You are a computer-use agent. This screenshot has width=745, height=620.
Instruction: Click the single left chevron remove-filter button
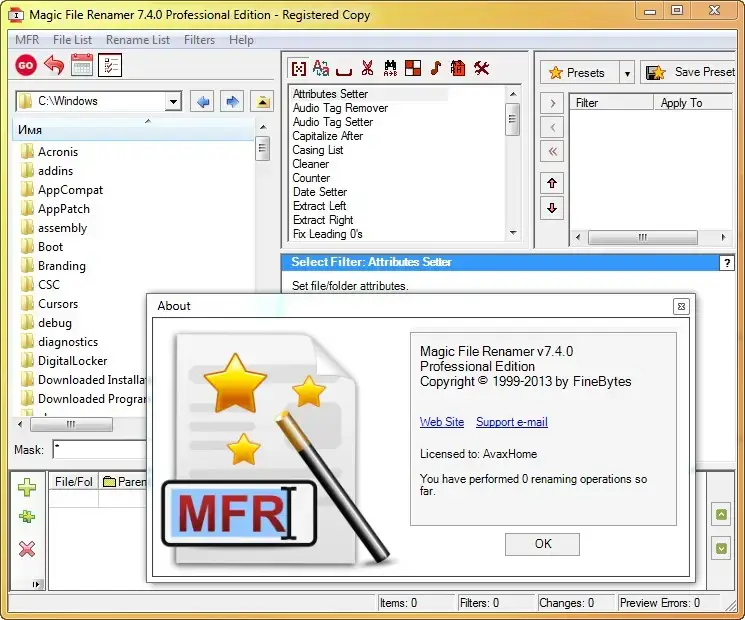(x=552, y=127)
